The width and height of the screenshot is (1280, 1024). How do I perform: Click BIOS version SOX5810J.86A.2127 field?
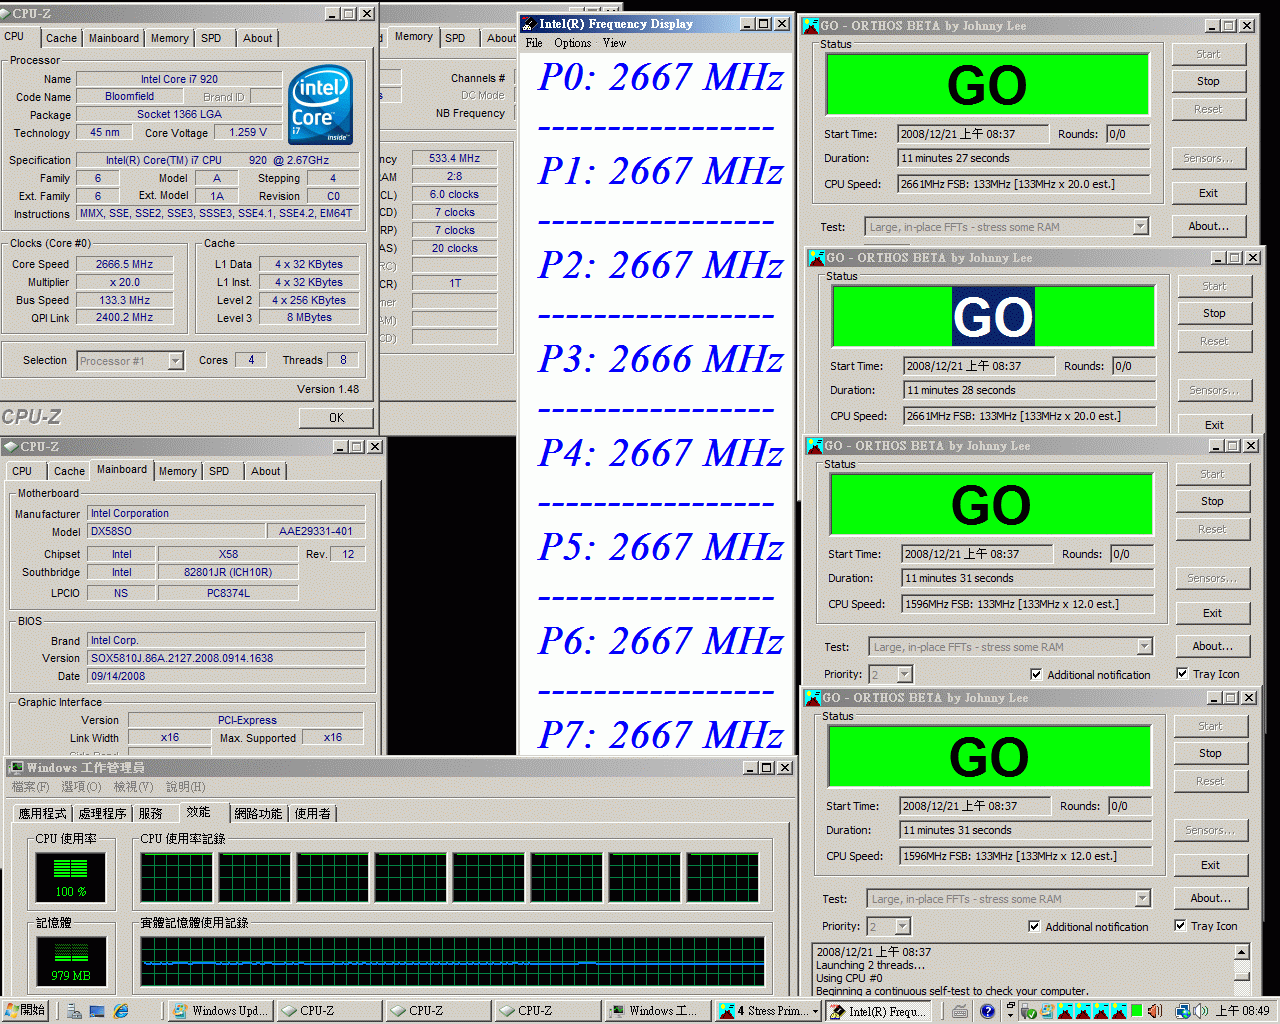coord(227,658)
